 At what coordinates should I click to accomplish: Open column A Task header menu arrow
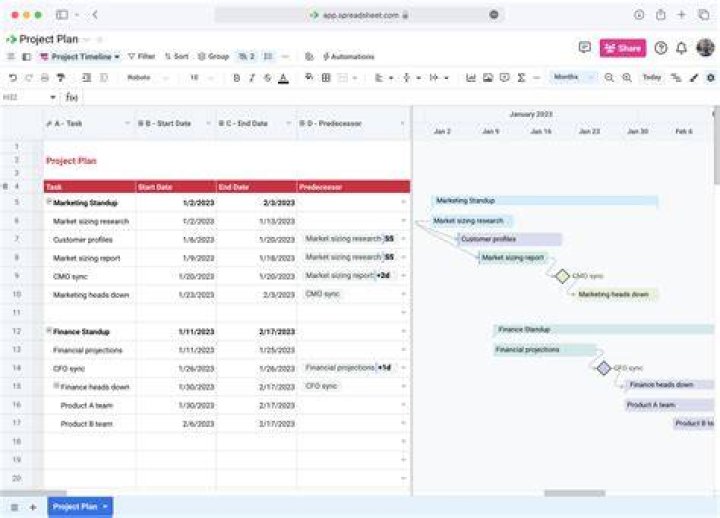pyautogui.click(x=127, y=123)
